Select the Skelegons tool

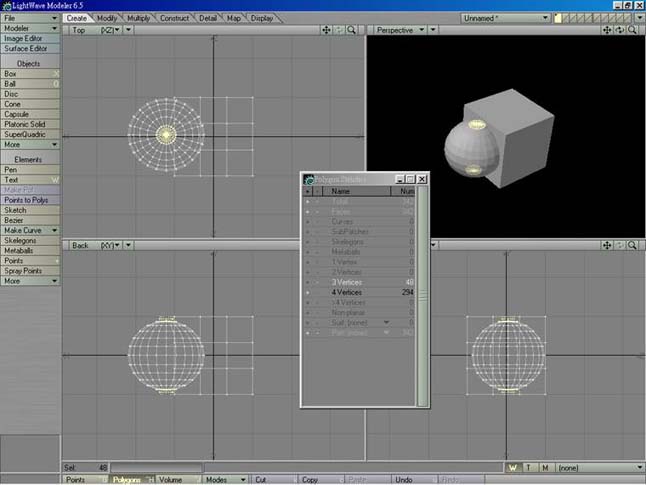click(30, 241)
